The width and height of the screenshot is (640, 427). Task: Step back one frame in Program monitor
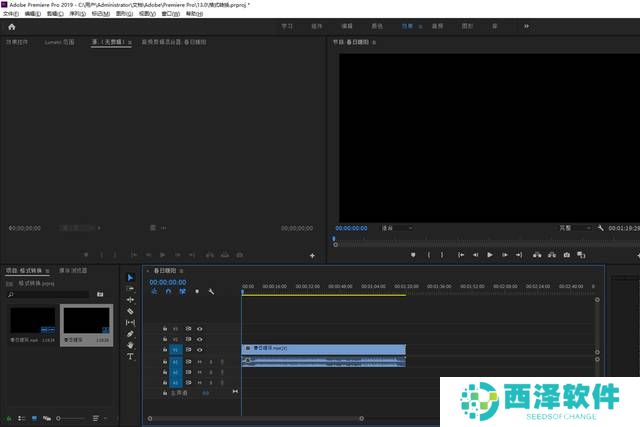click(476, 255)
